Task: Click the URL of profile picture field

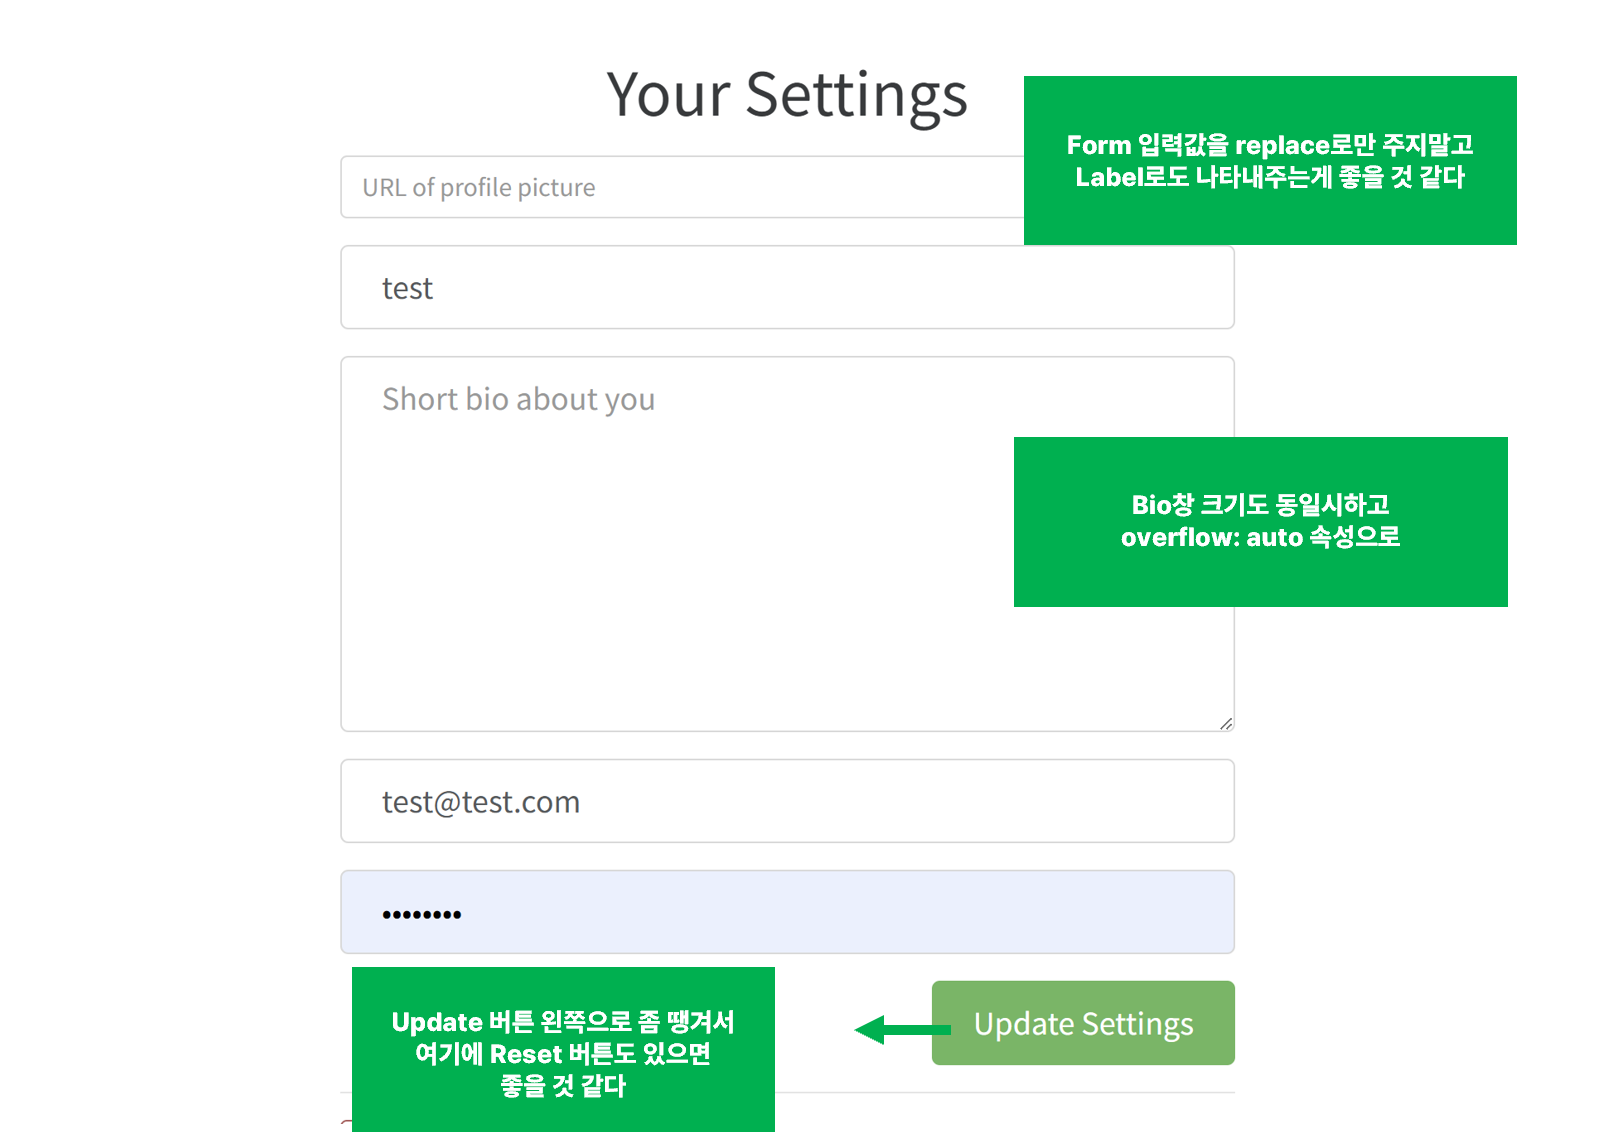Action: (680, 187)
